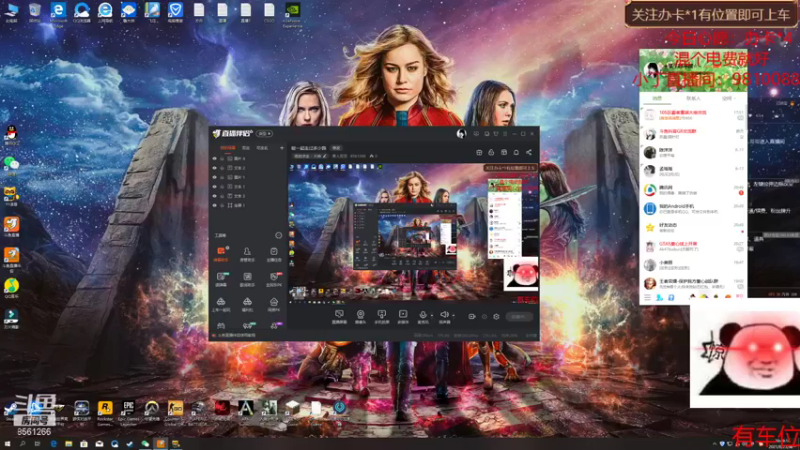
Task: Open the 消息 tab in QQ
Action: (x=657, y=98)
